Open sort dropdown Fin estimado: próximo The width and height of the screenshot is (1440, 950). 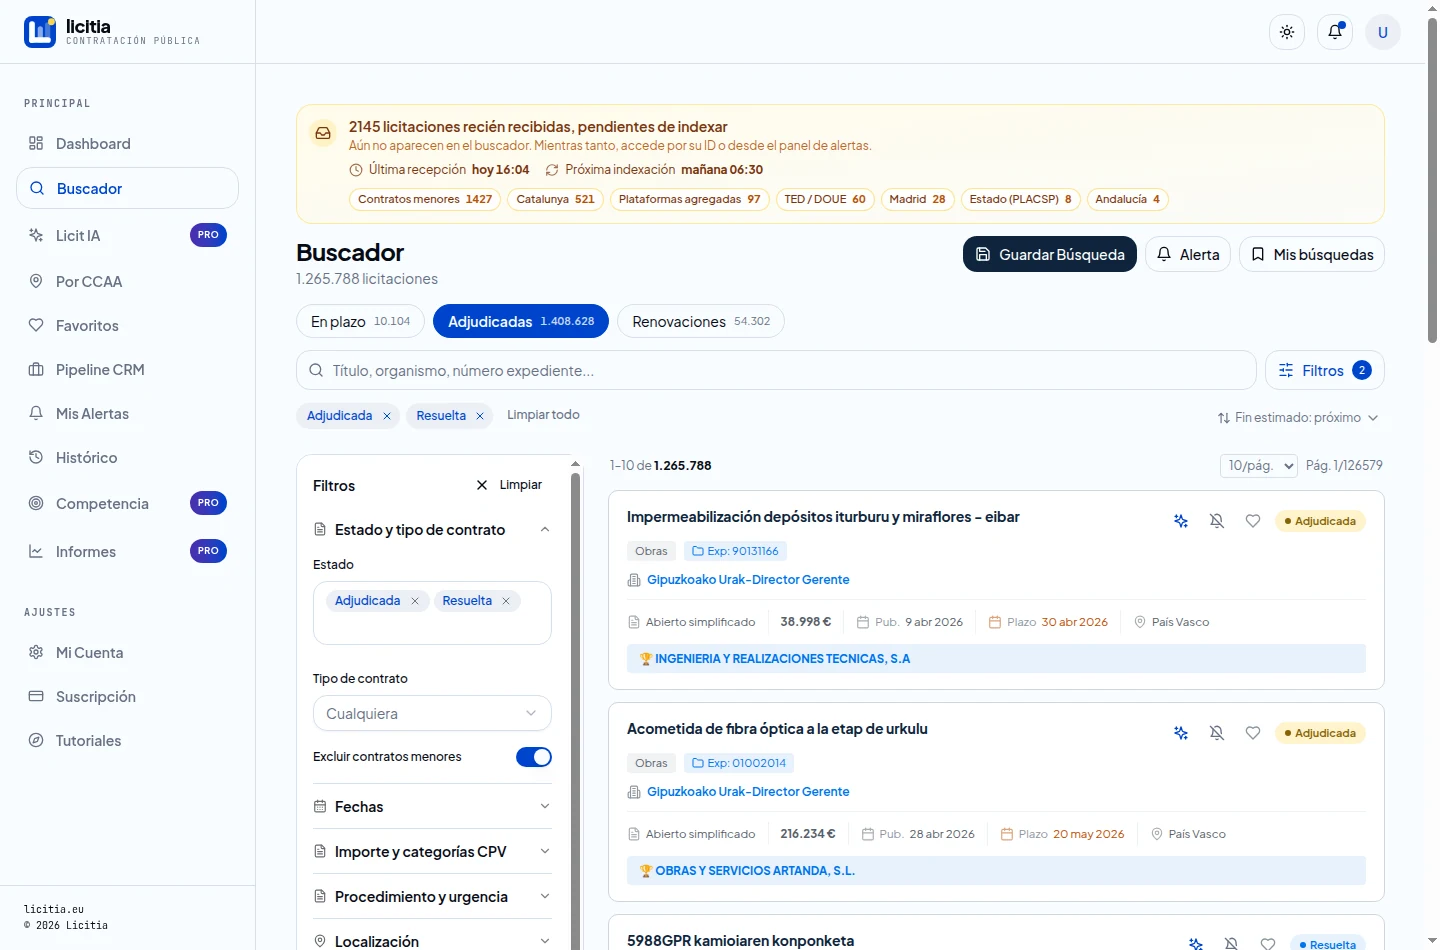click(1298, 418)
